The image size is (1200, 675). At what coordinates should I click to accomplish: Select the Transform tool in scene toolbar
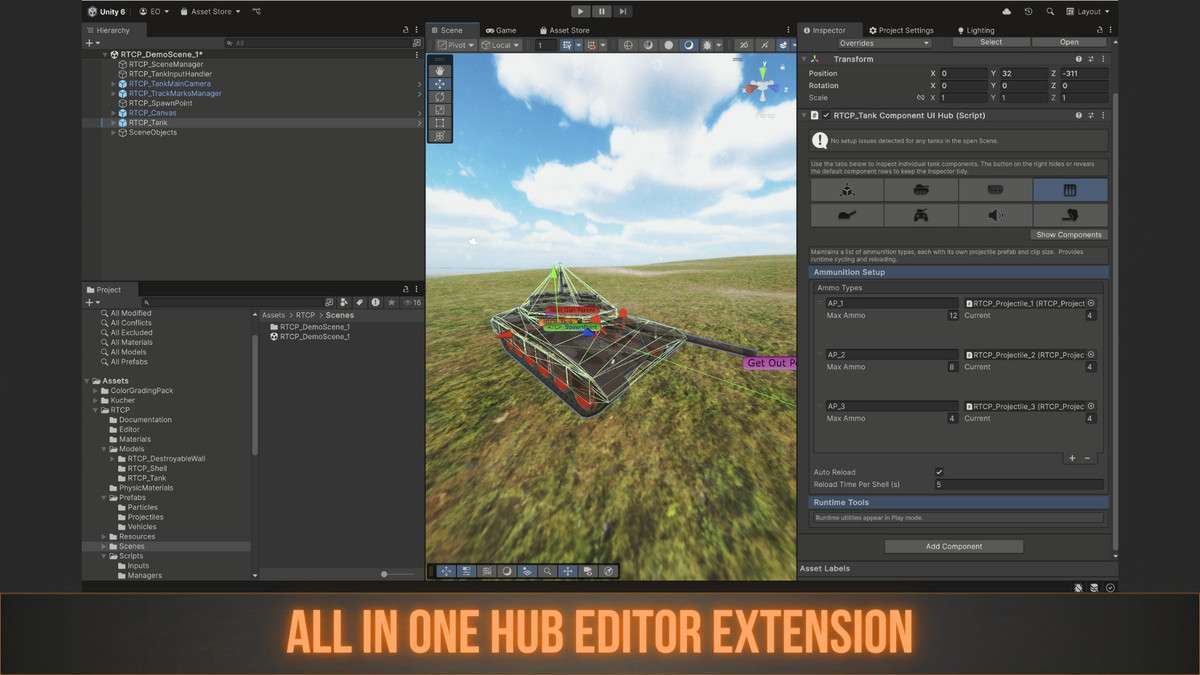tap(440, 136)
